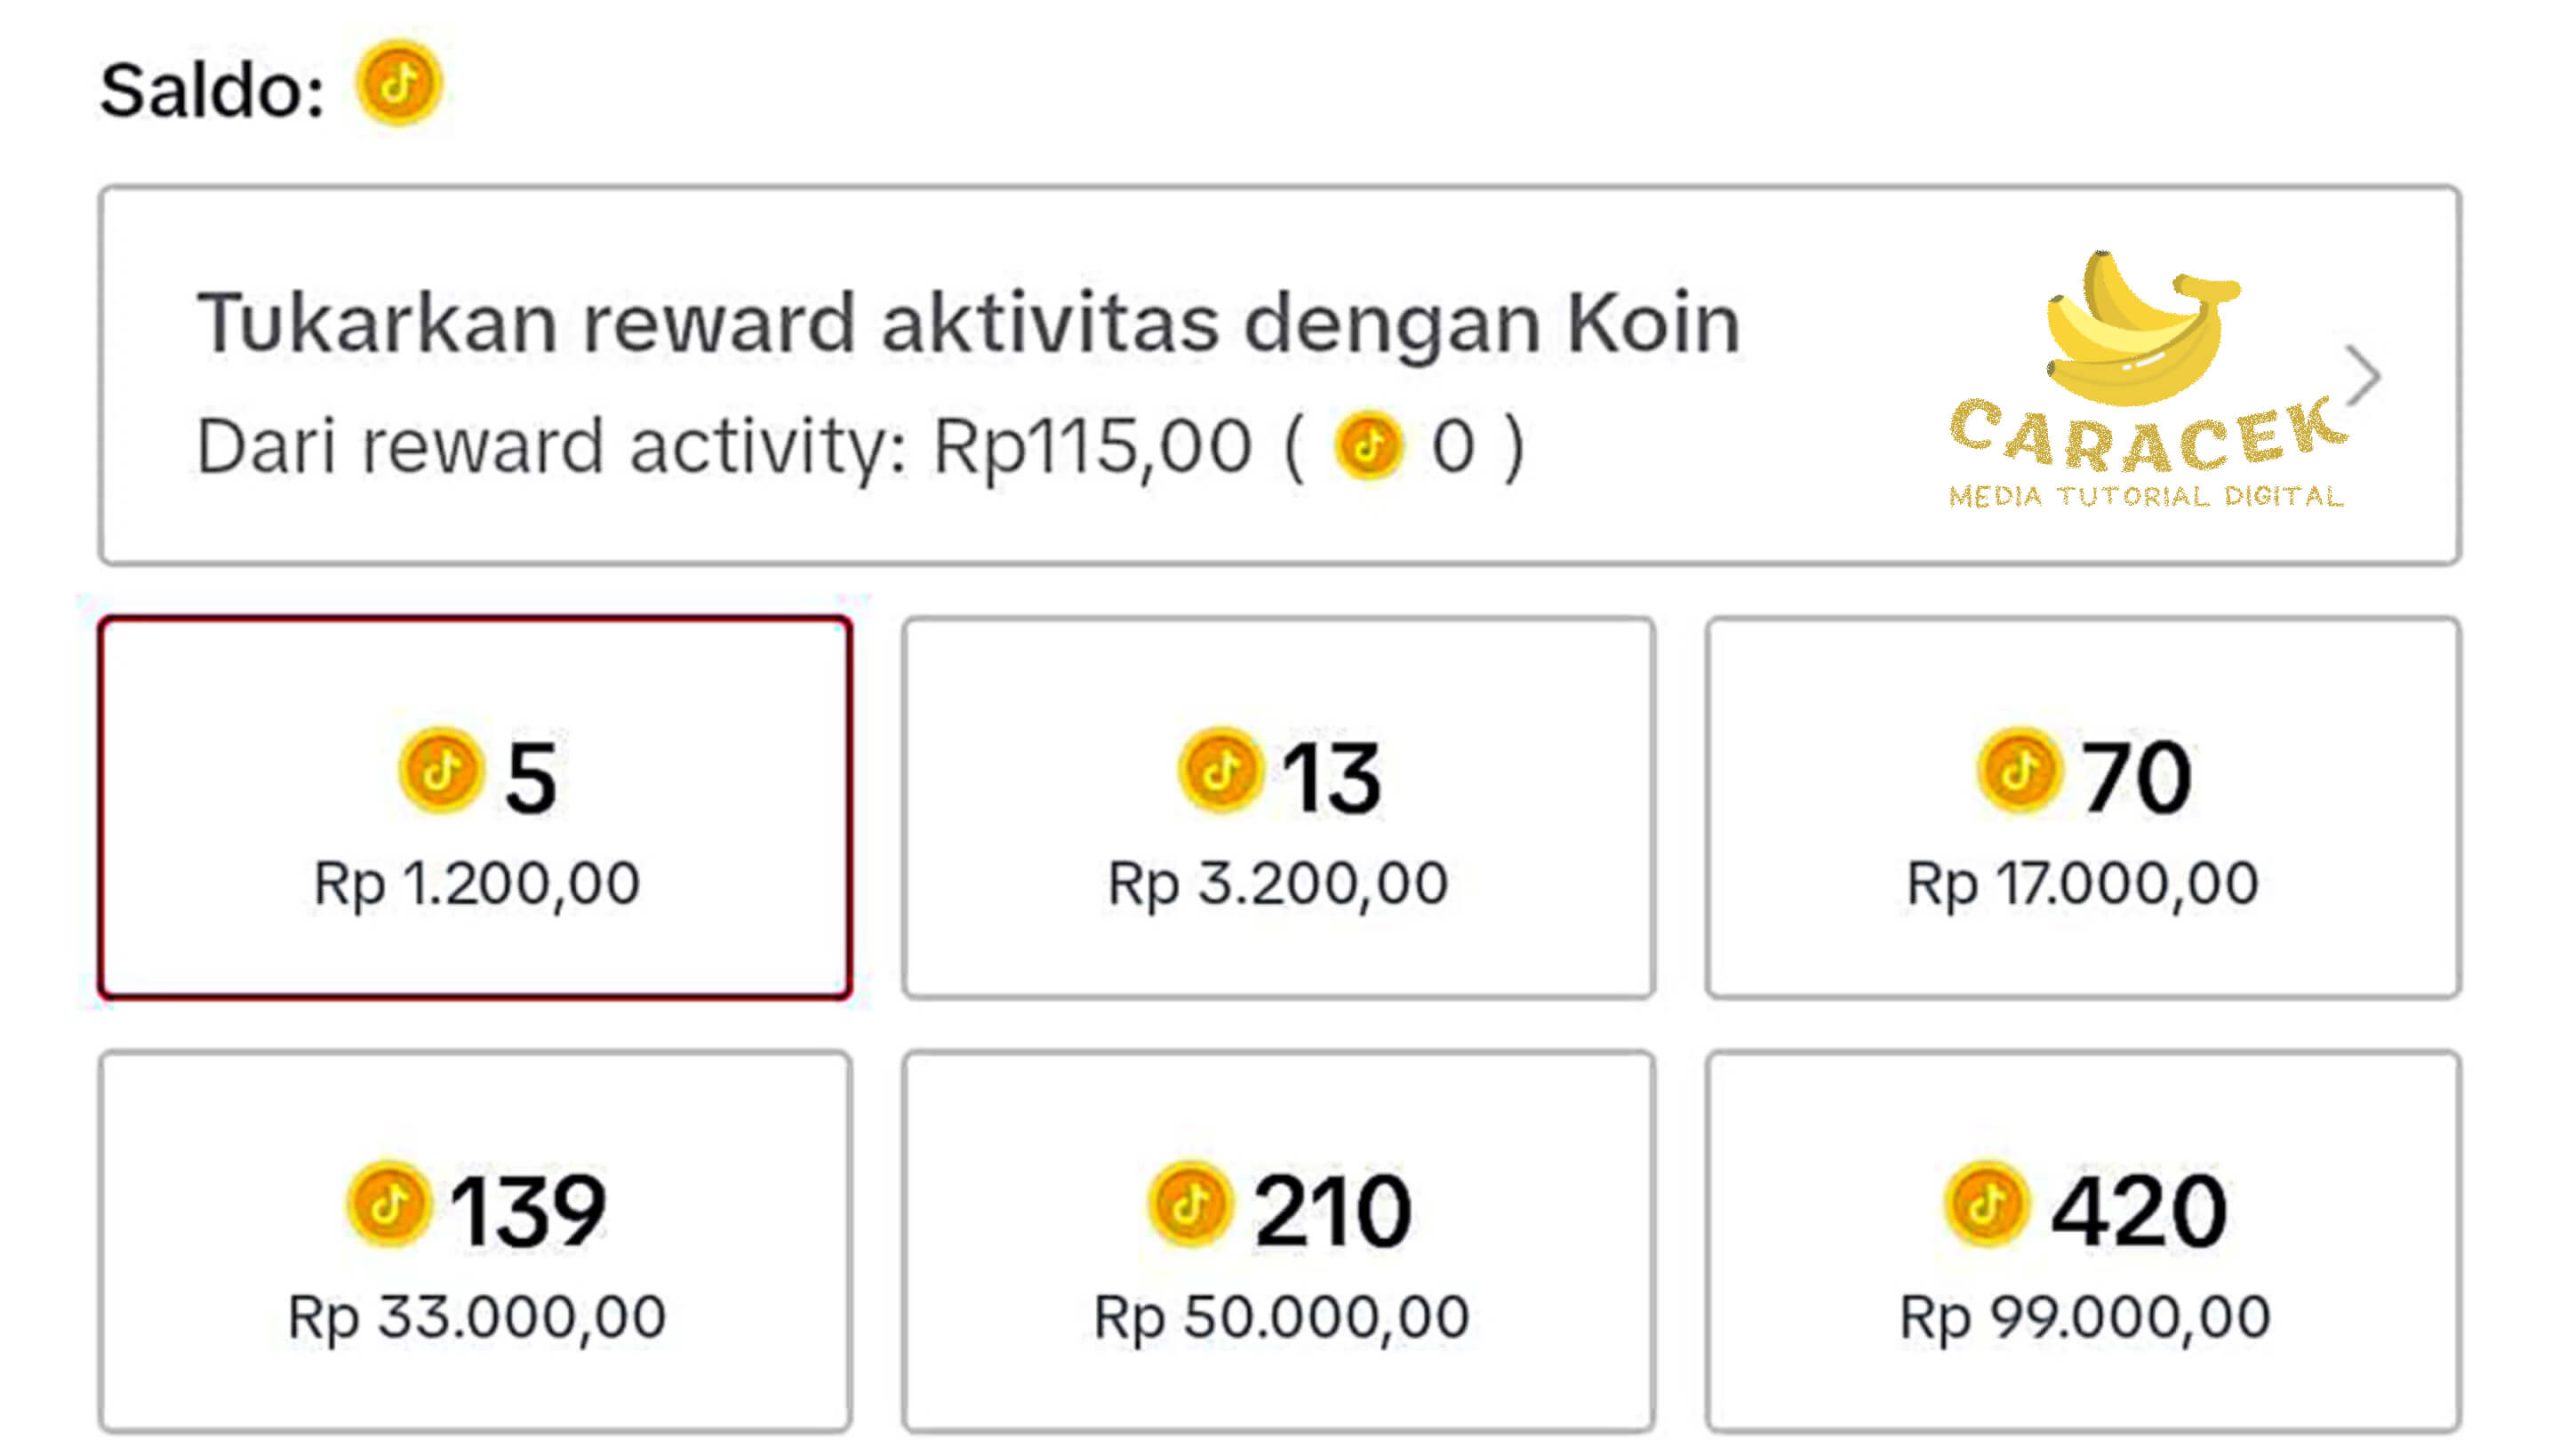Screen dimensions: 2560x1440
Task: Choose the 13 coins Rp 3.200,00 package
Action: click(1278, 808)
